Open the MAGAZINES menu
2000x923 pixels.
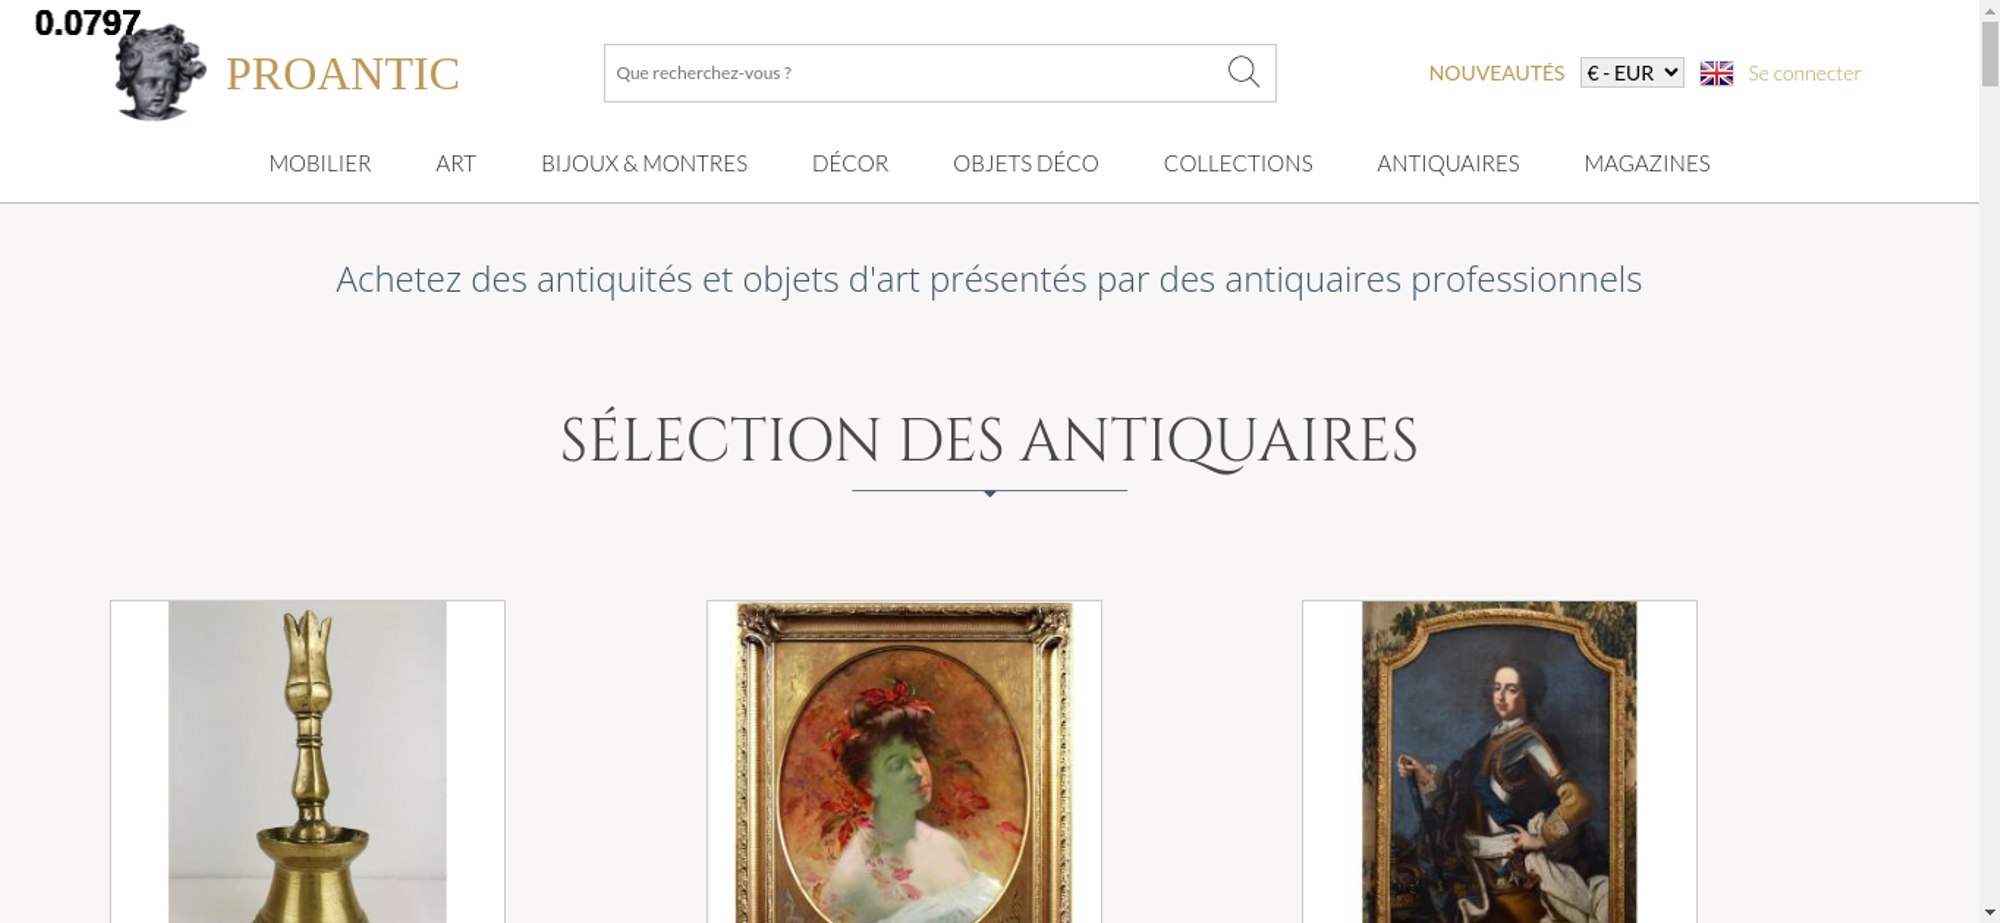coord(1647,163)
